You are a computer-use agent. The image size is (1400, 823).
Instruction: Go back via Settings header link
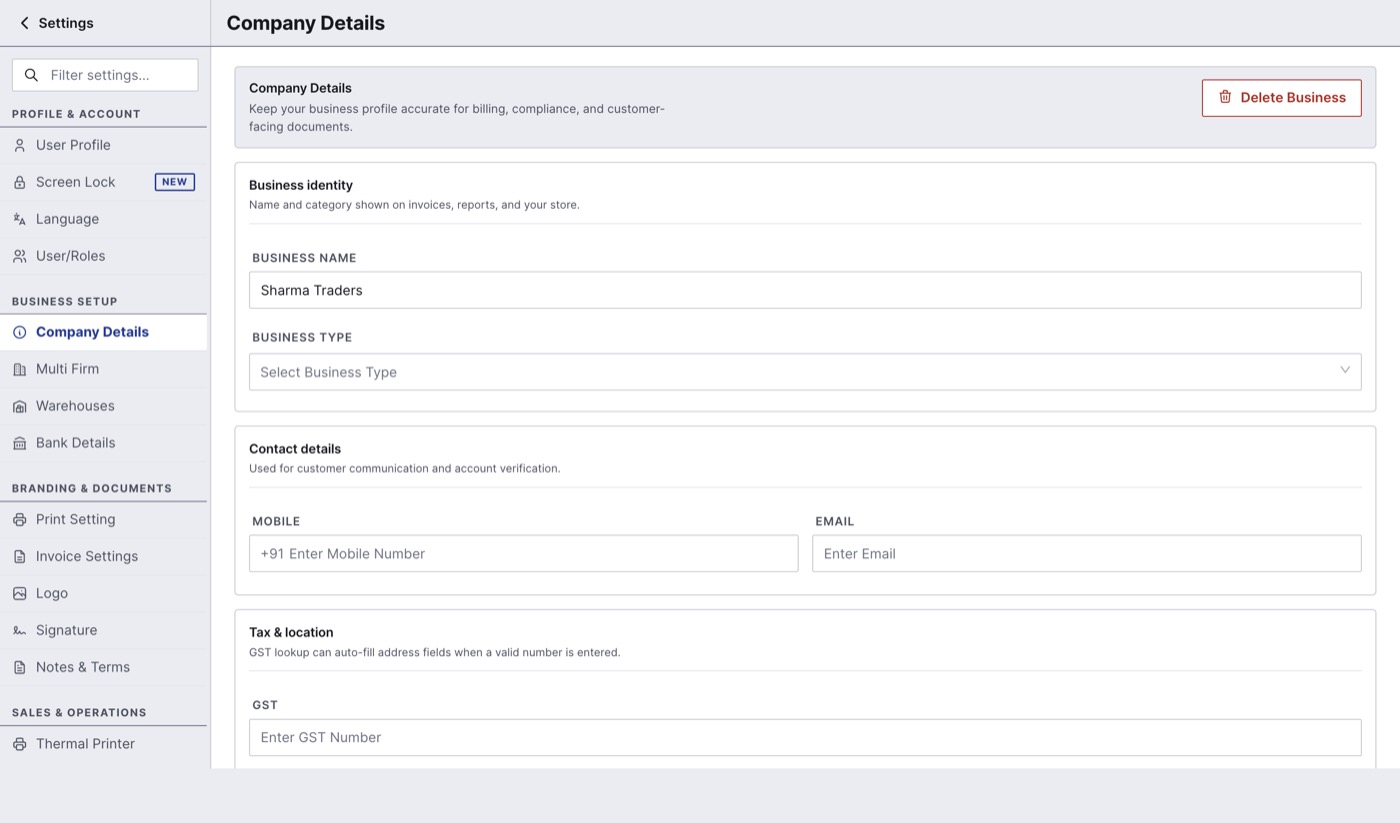tap(57, 23)
